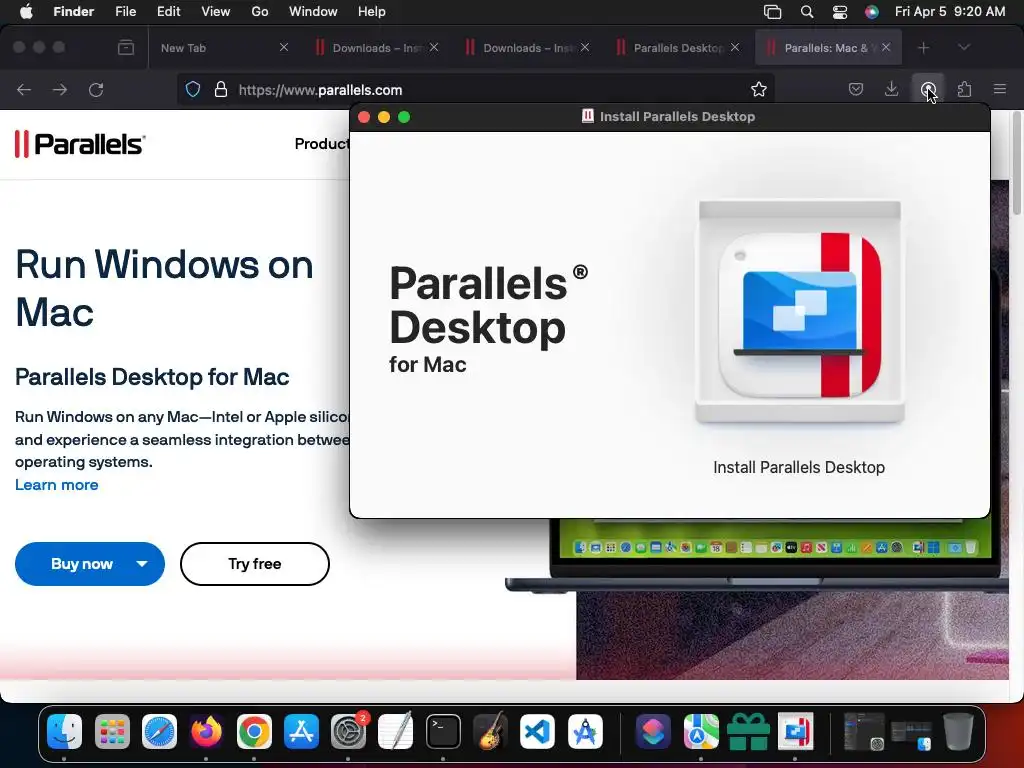The image size is (1024, 768).
Task: Follow the Learn more link
Action: 57,485
